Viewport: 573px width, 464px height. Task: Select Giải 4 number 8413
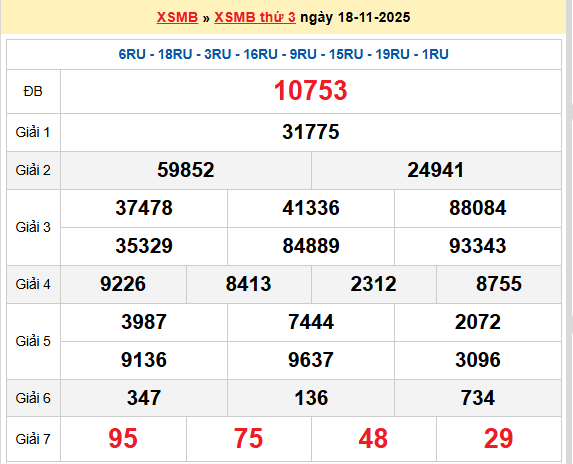(248, 284)
